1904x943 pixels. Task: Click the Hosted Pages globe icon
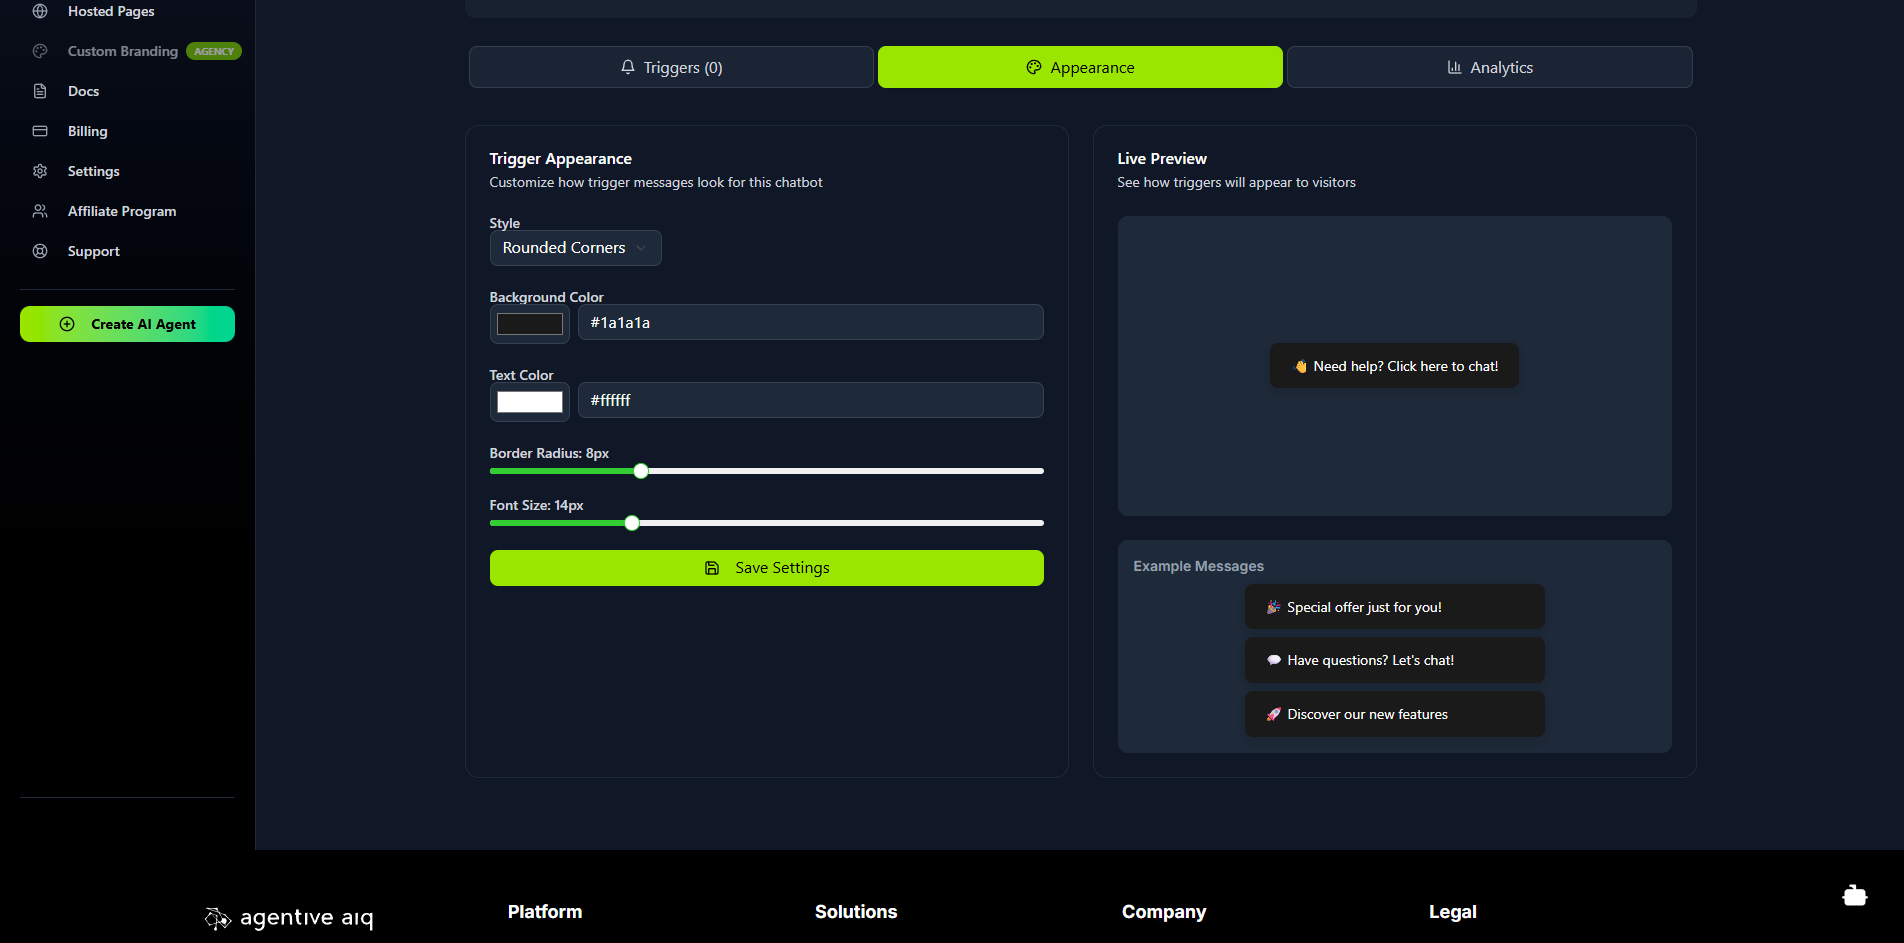click(40, 11)
